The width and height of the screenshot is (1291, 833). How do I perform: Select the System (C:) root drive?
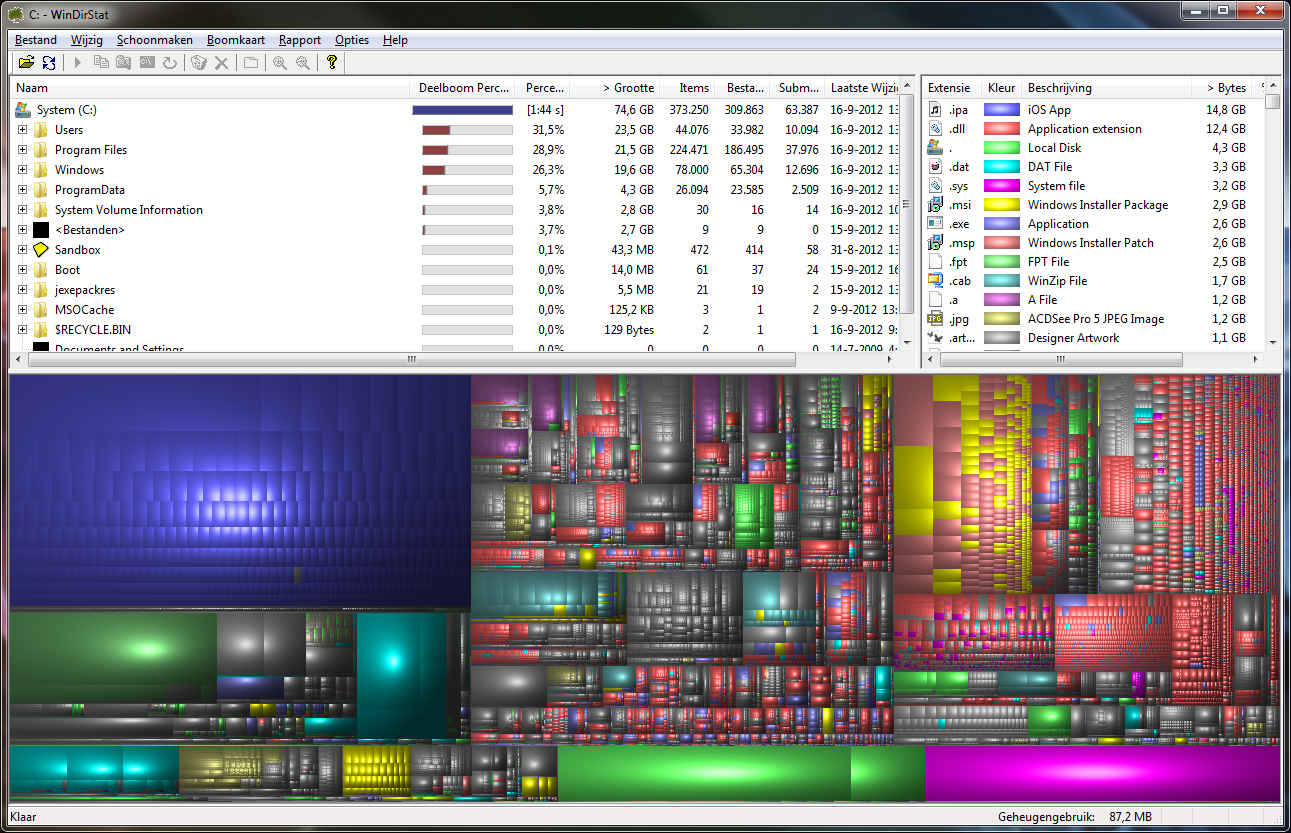coord(66,110)
